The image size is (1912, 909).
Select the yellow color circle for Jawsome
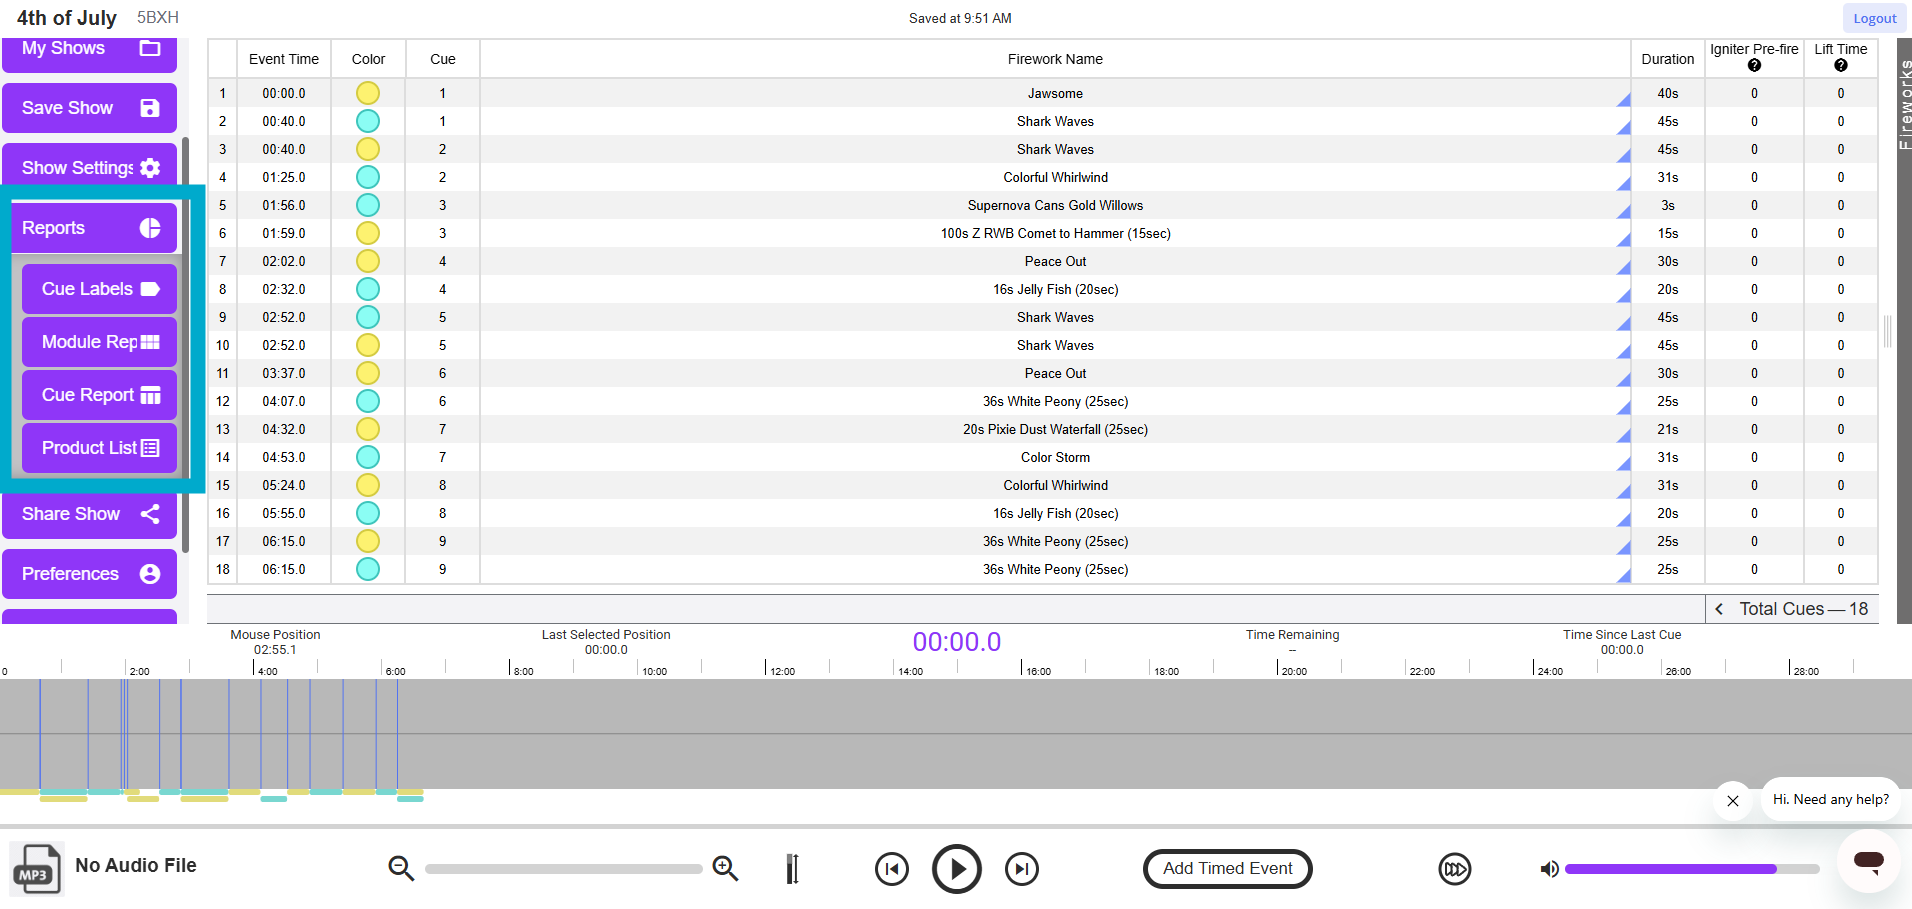pyautogui.click(x=368, y=93)
